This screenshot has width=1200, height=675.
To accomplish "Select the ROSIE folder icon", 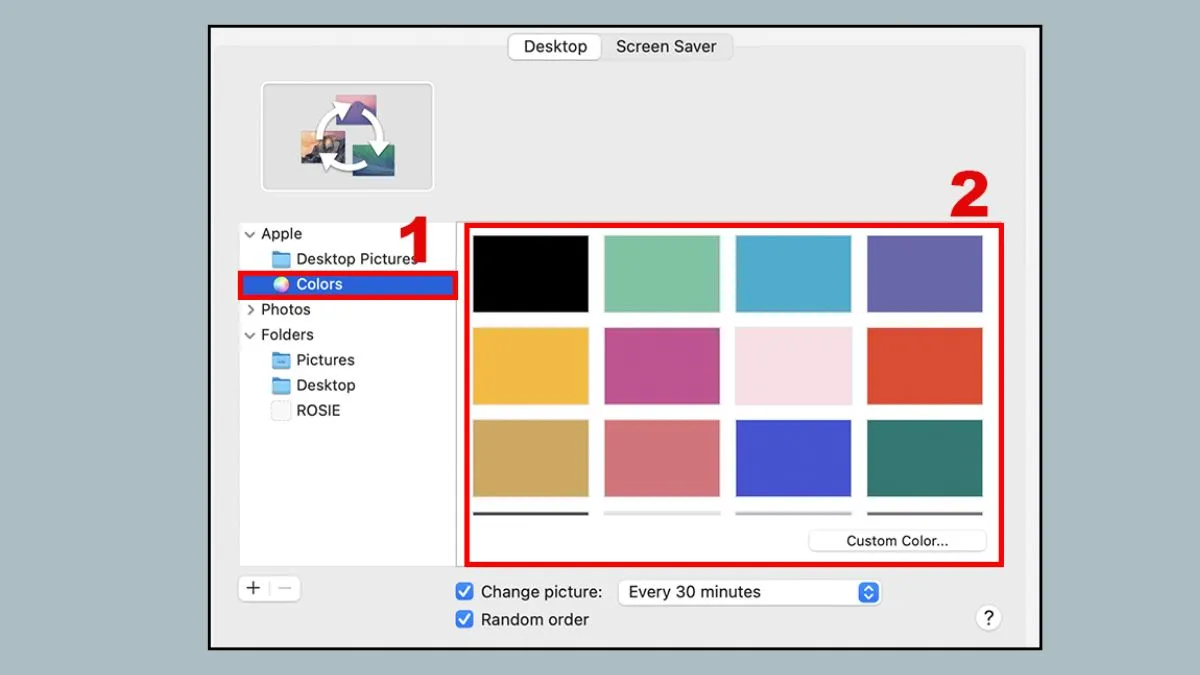I will point(281,411).
